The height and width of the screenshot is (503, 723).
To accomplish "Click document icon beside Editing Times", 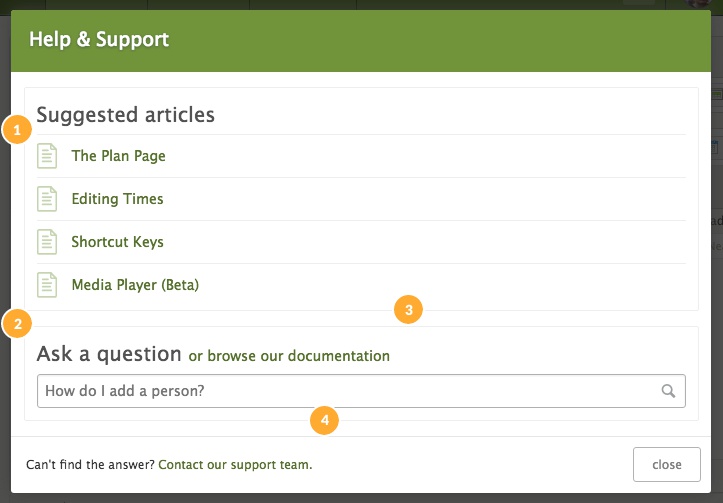I will [x=47, y=199].
